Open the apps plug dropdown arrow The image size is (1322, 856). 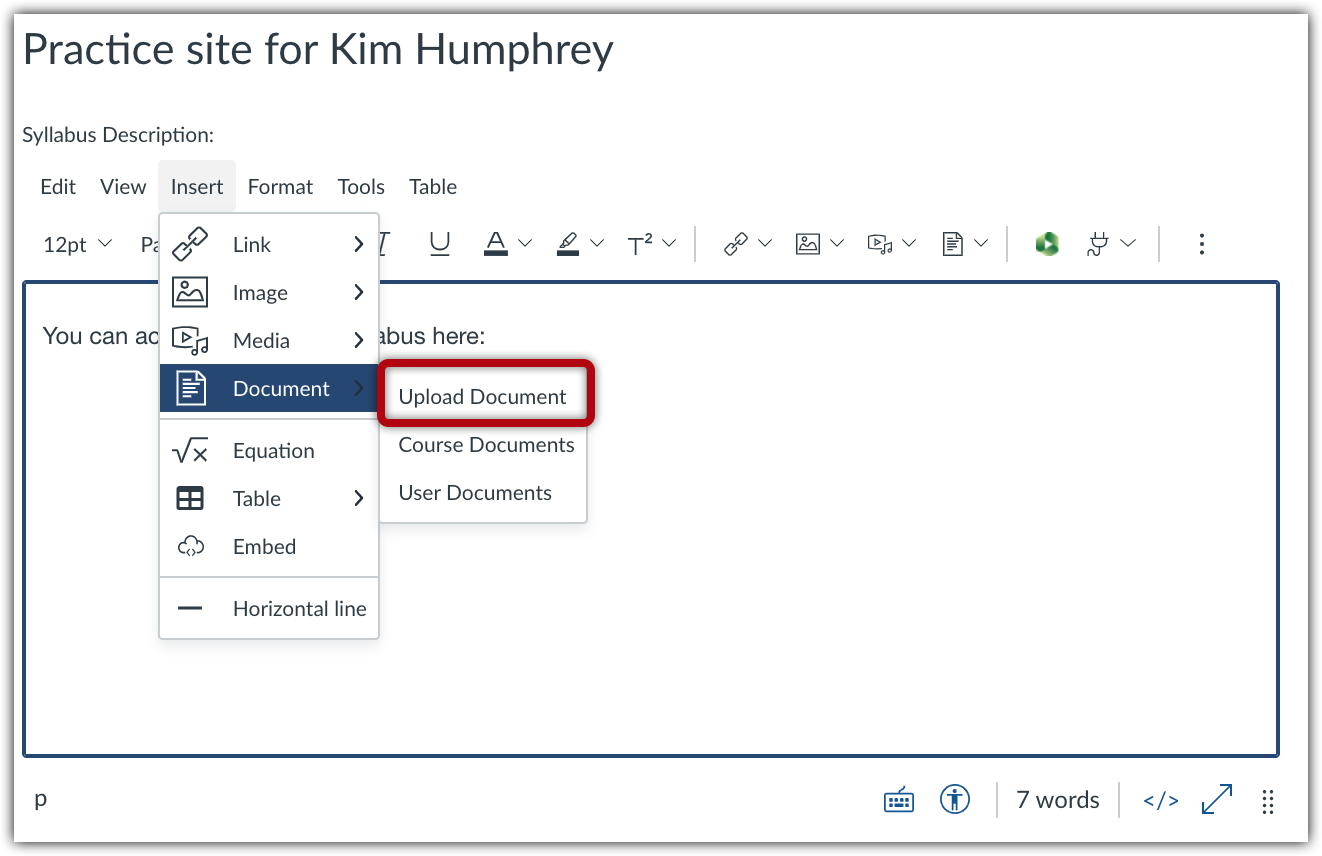tap(1128, 243)
